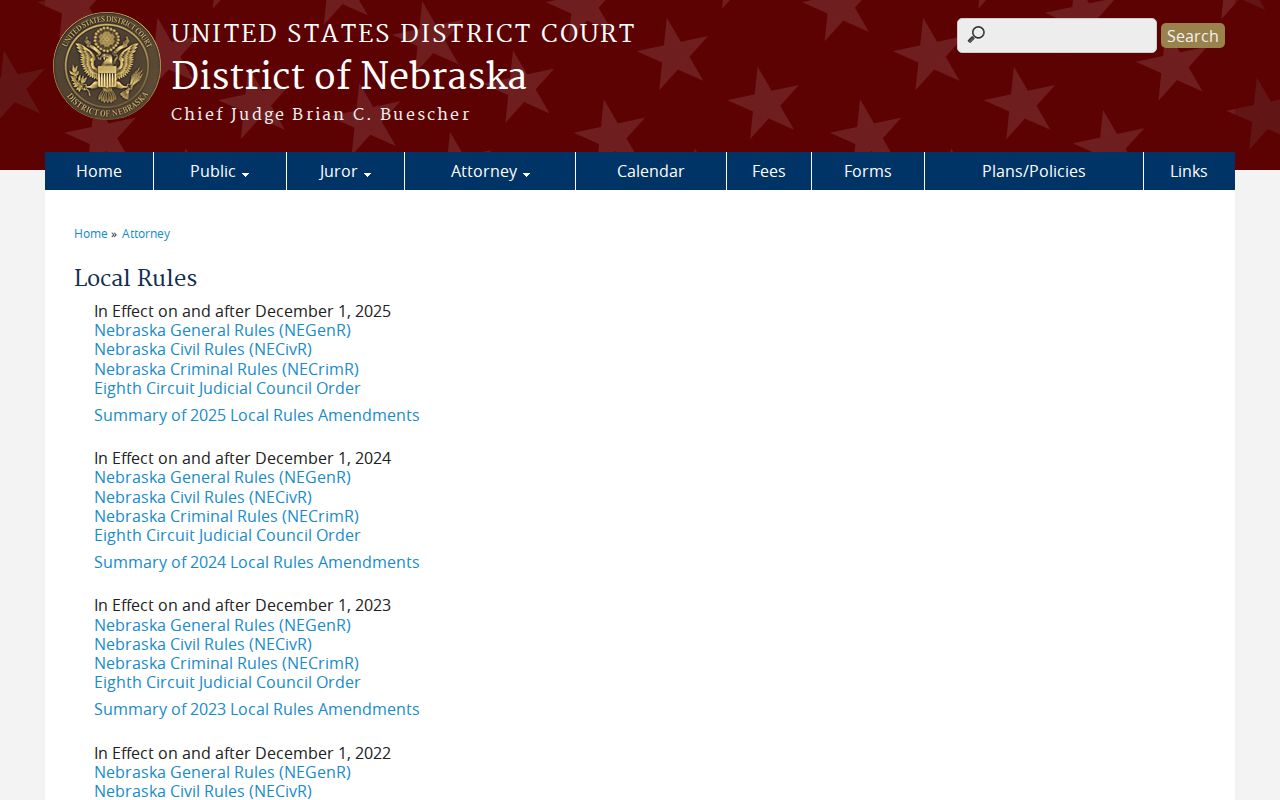This screenshot has width=1280, height=800.
Task: Open 2023 Nebraska Criminal Rules (NECrimR)
Action: [x=226, y=663]
